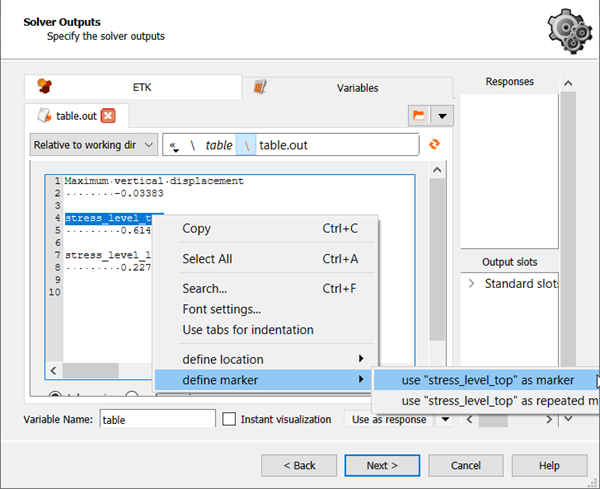Click the Responses header

509,82
